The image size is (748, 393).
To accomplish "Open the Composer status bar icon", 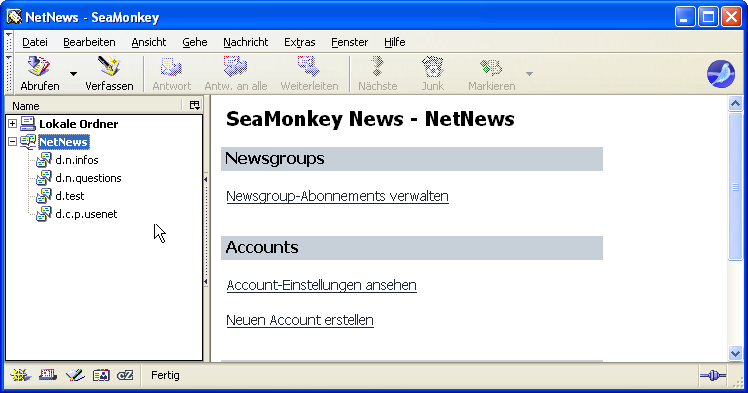I will click(x=75, y=375).
